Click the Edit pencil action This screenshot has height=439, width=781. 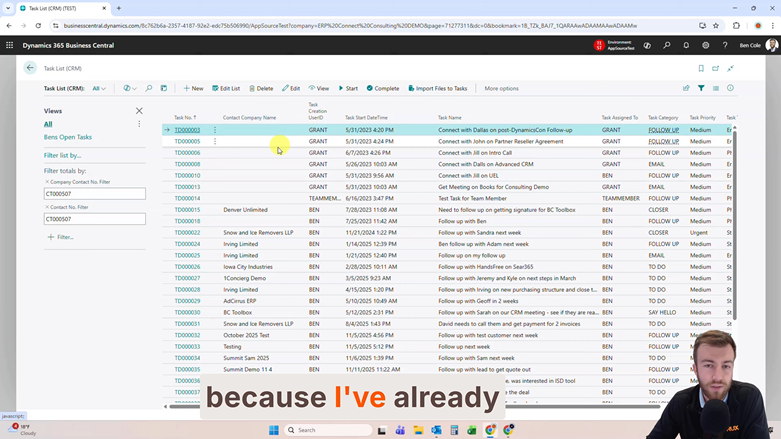point(291,88)
